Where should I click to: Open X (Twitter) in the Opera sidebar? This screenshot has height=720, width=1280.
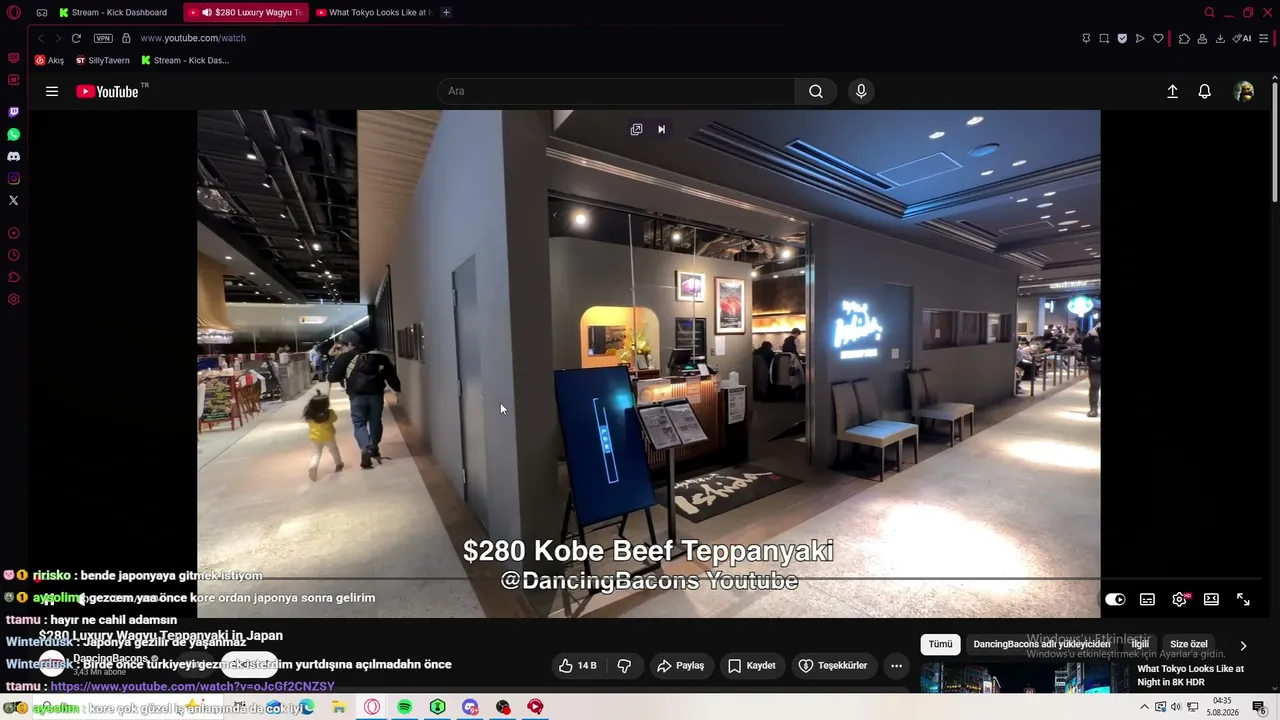tap(14, 200)
